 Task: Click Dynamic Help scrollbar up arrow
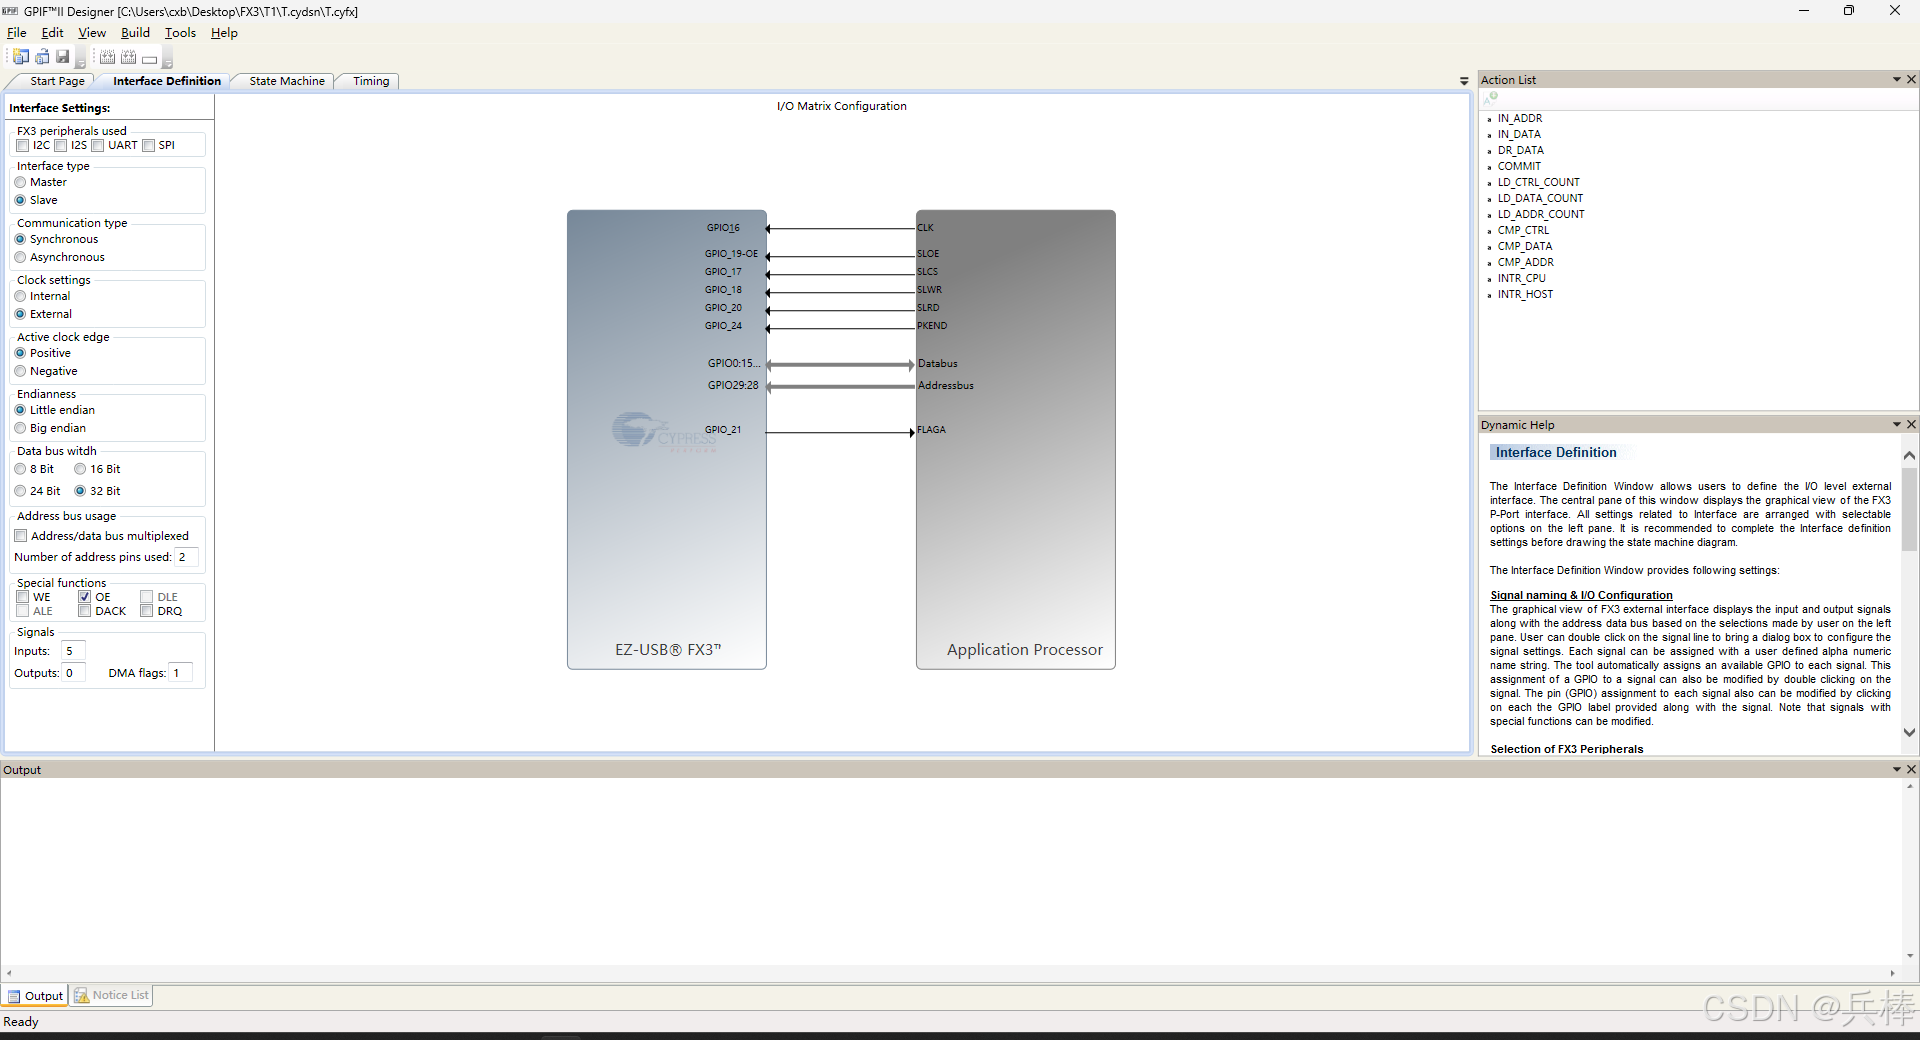tap(1909, 455)
